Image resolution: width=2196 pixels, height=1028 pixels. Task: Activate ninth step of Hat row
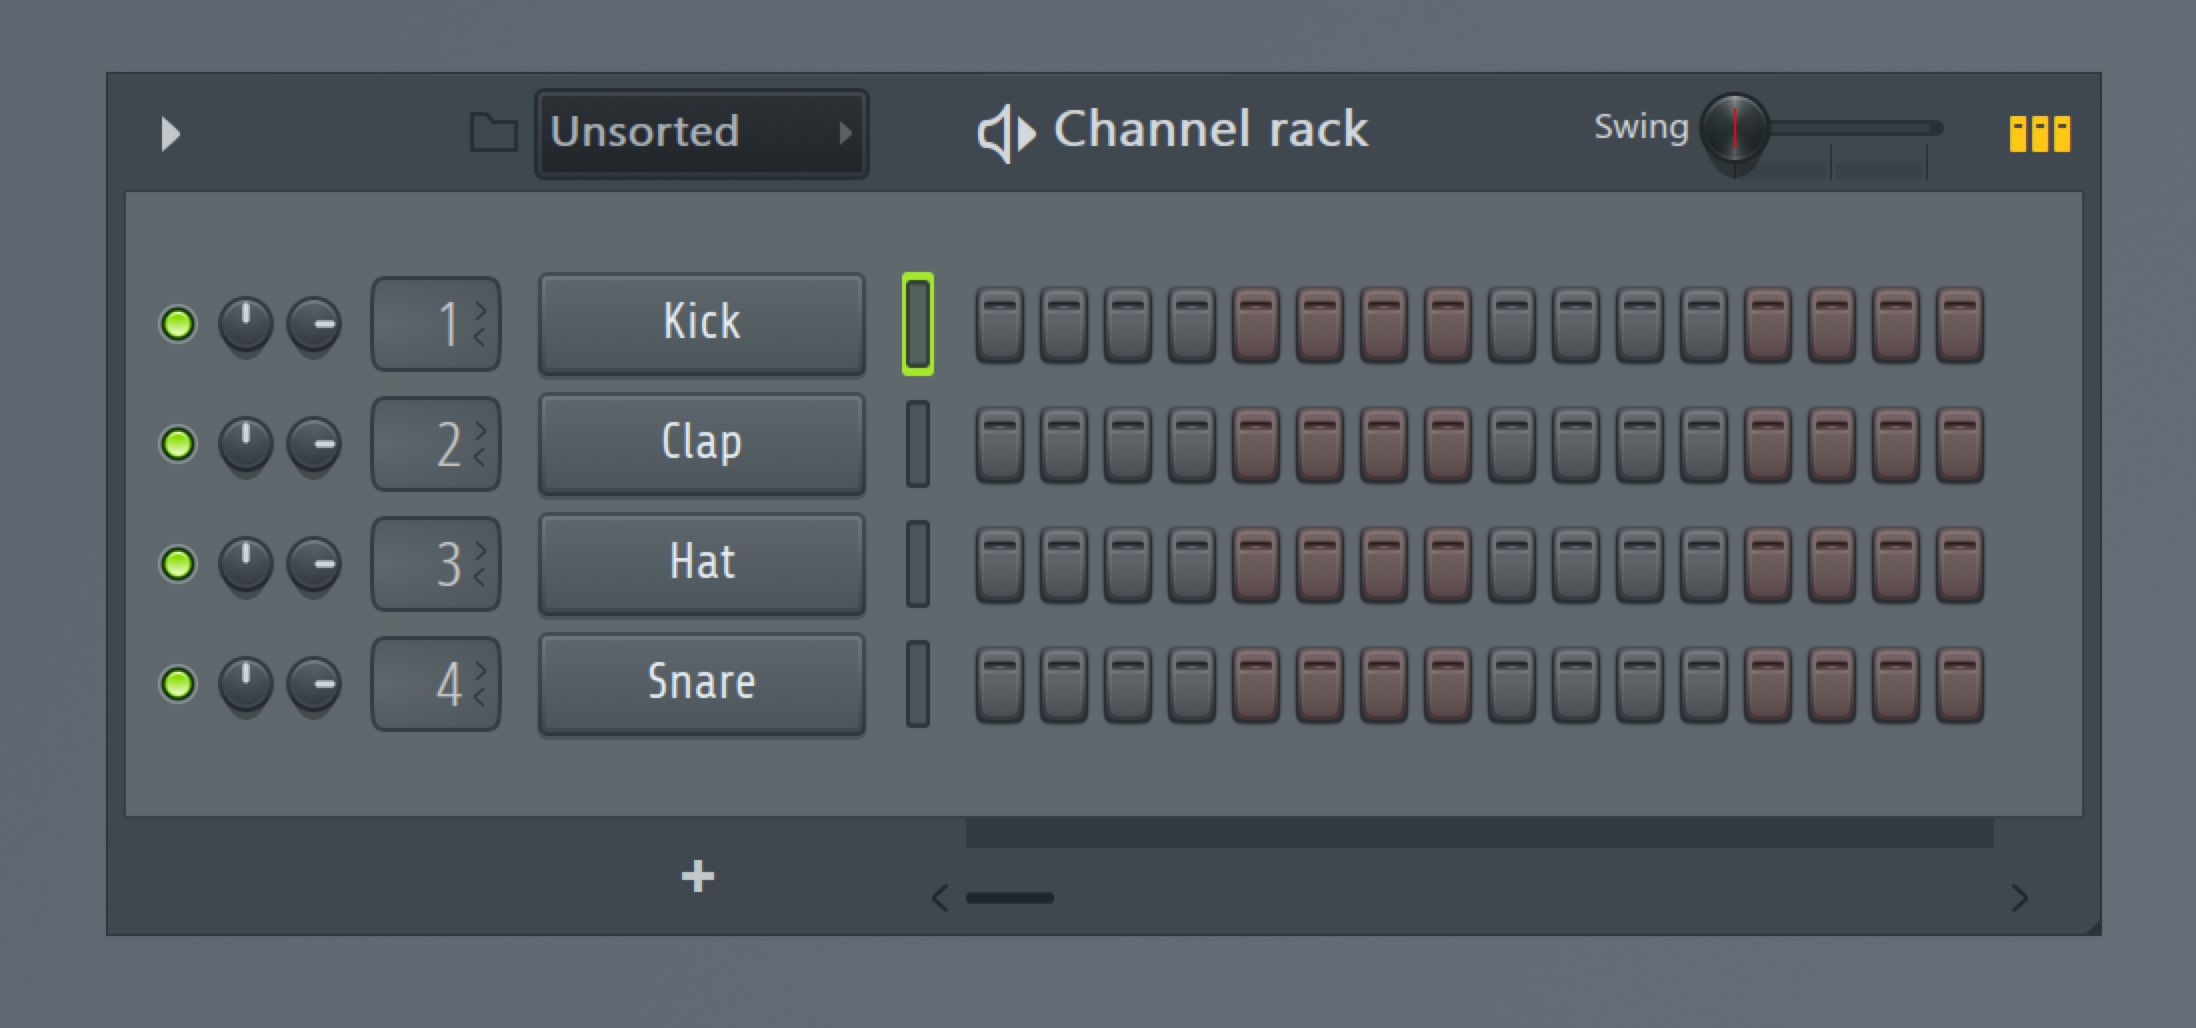(1512, 565)
